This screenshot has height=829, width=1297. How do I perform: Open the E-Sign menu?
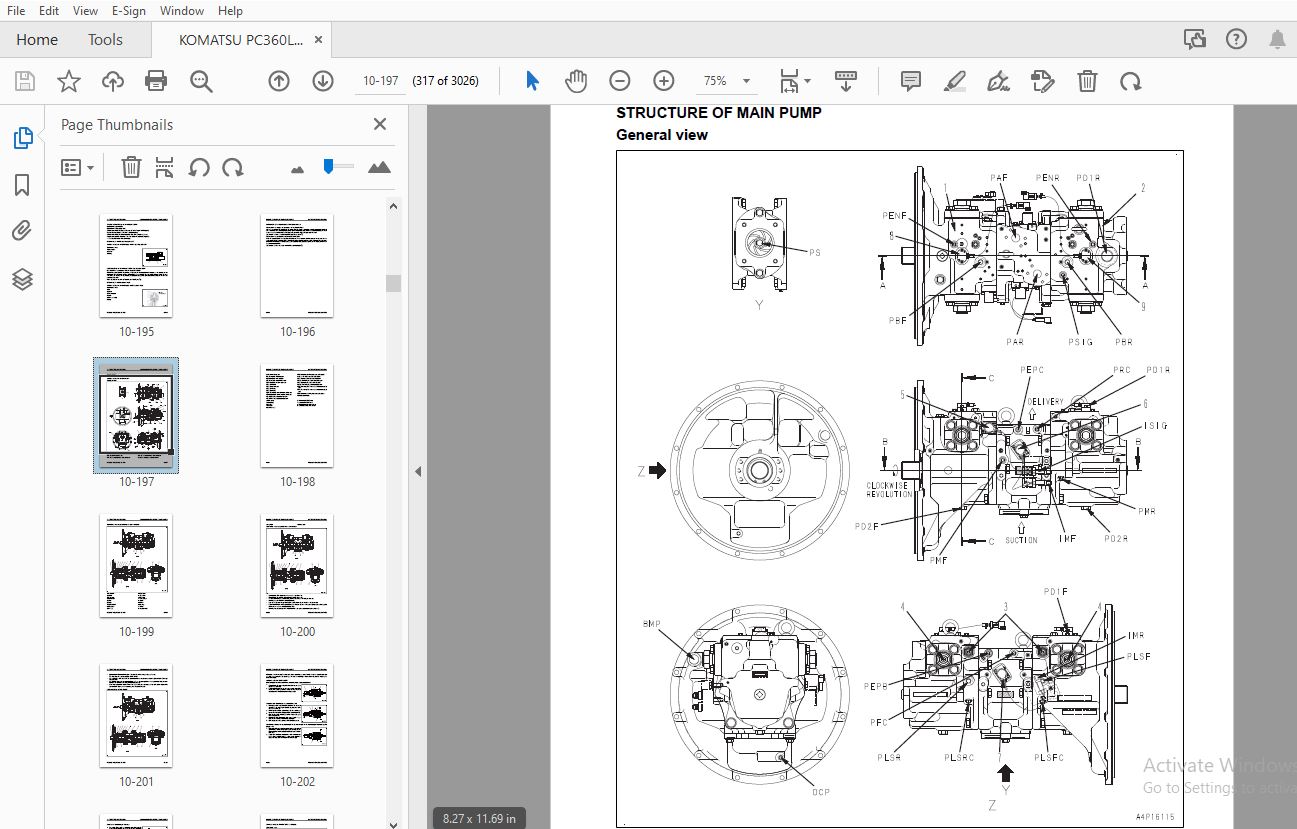128,11
